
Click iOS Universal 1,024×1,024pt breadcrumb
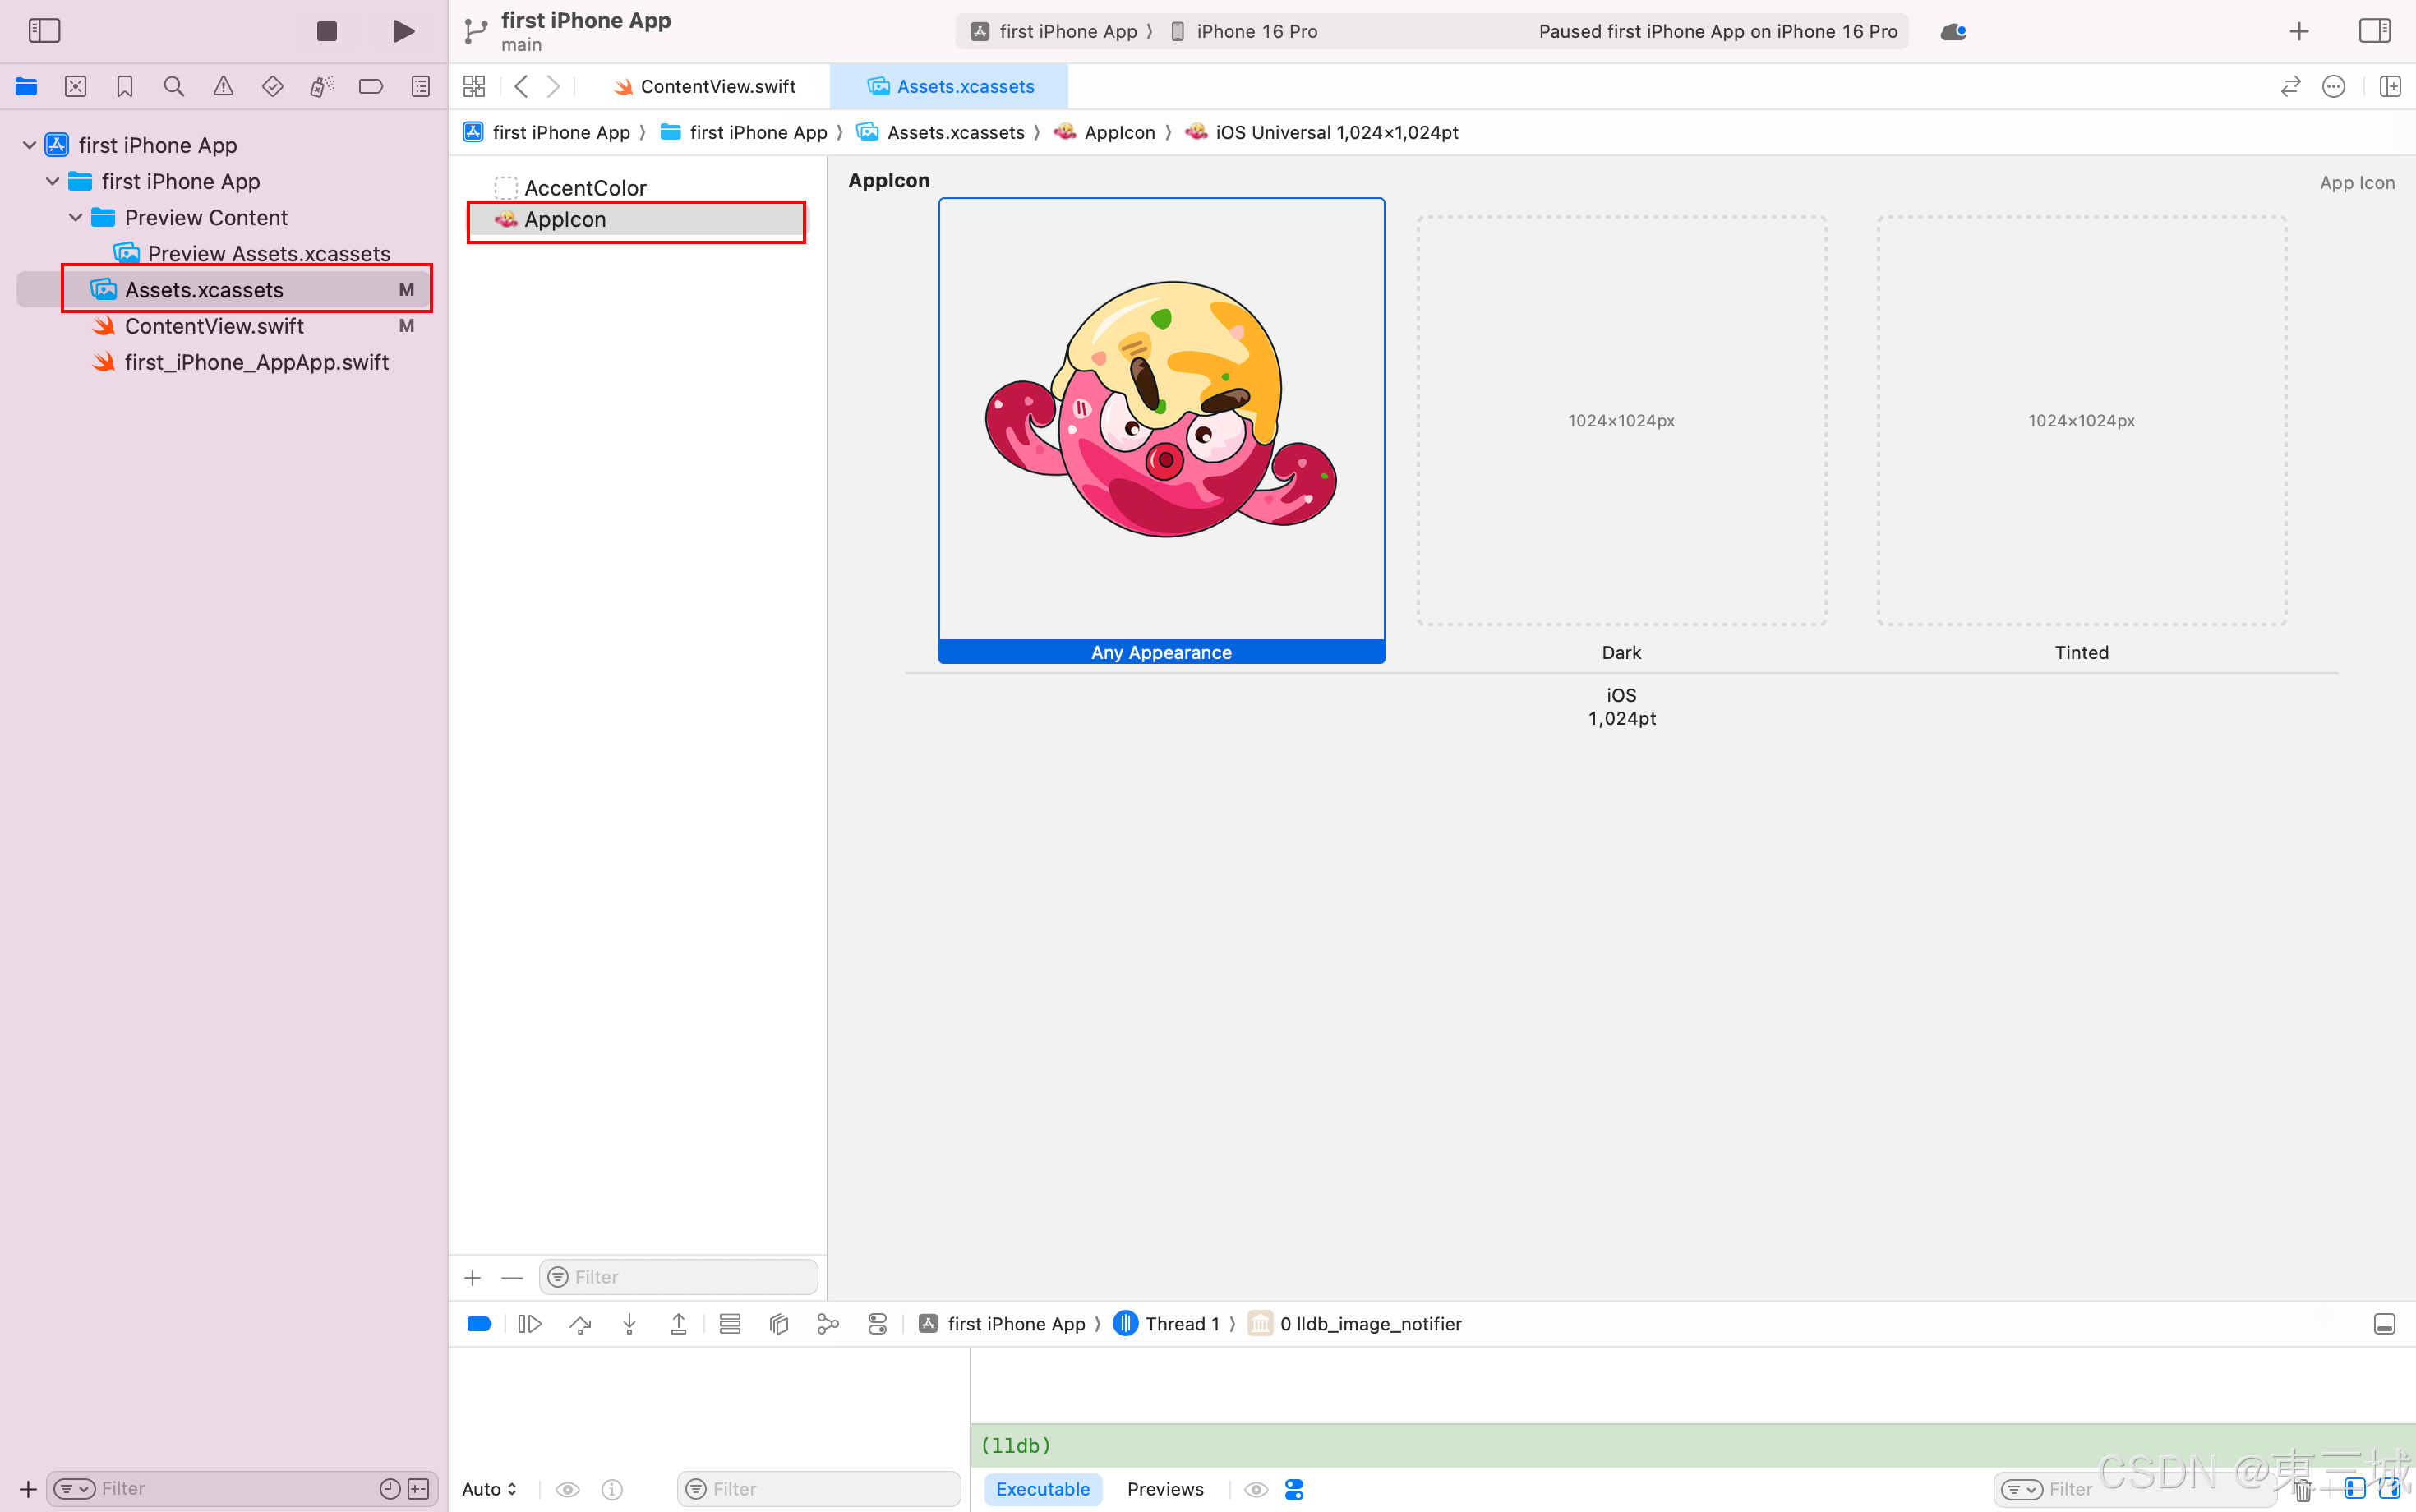(1321, 132)
